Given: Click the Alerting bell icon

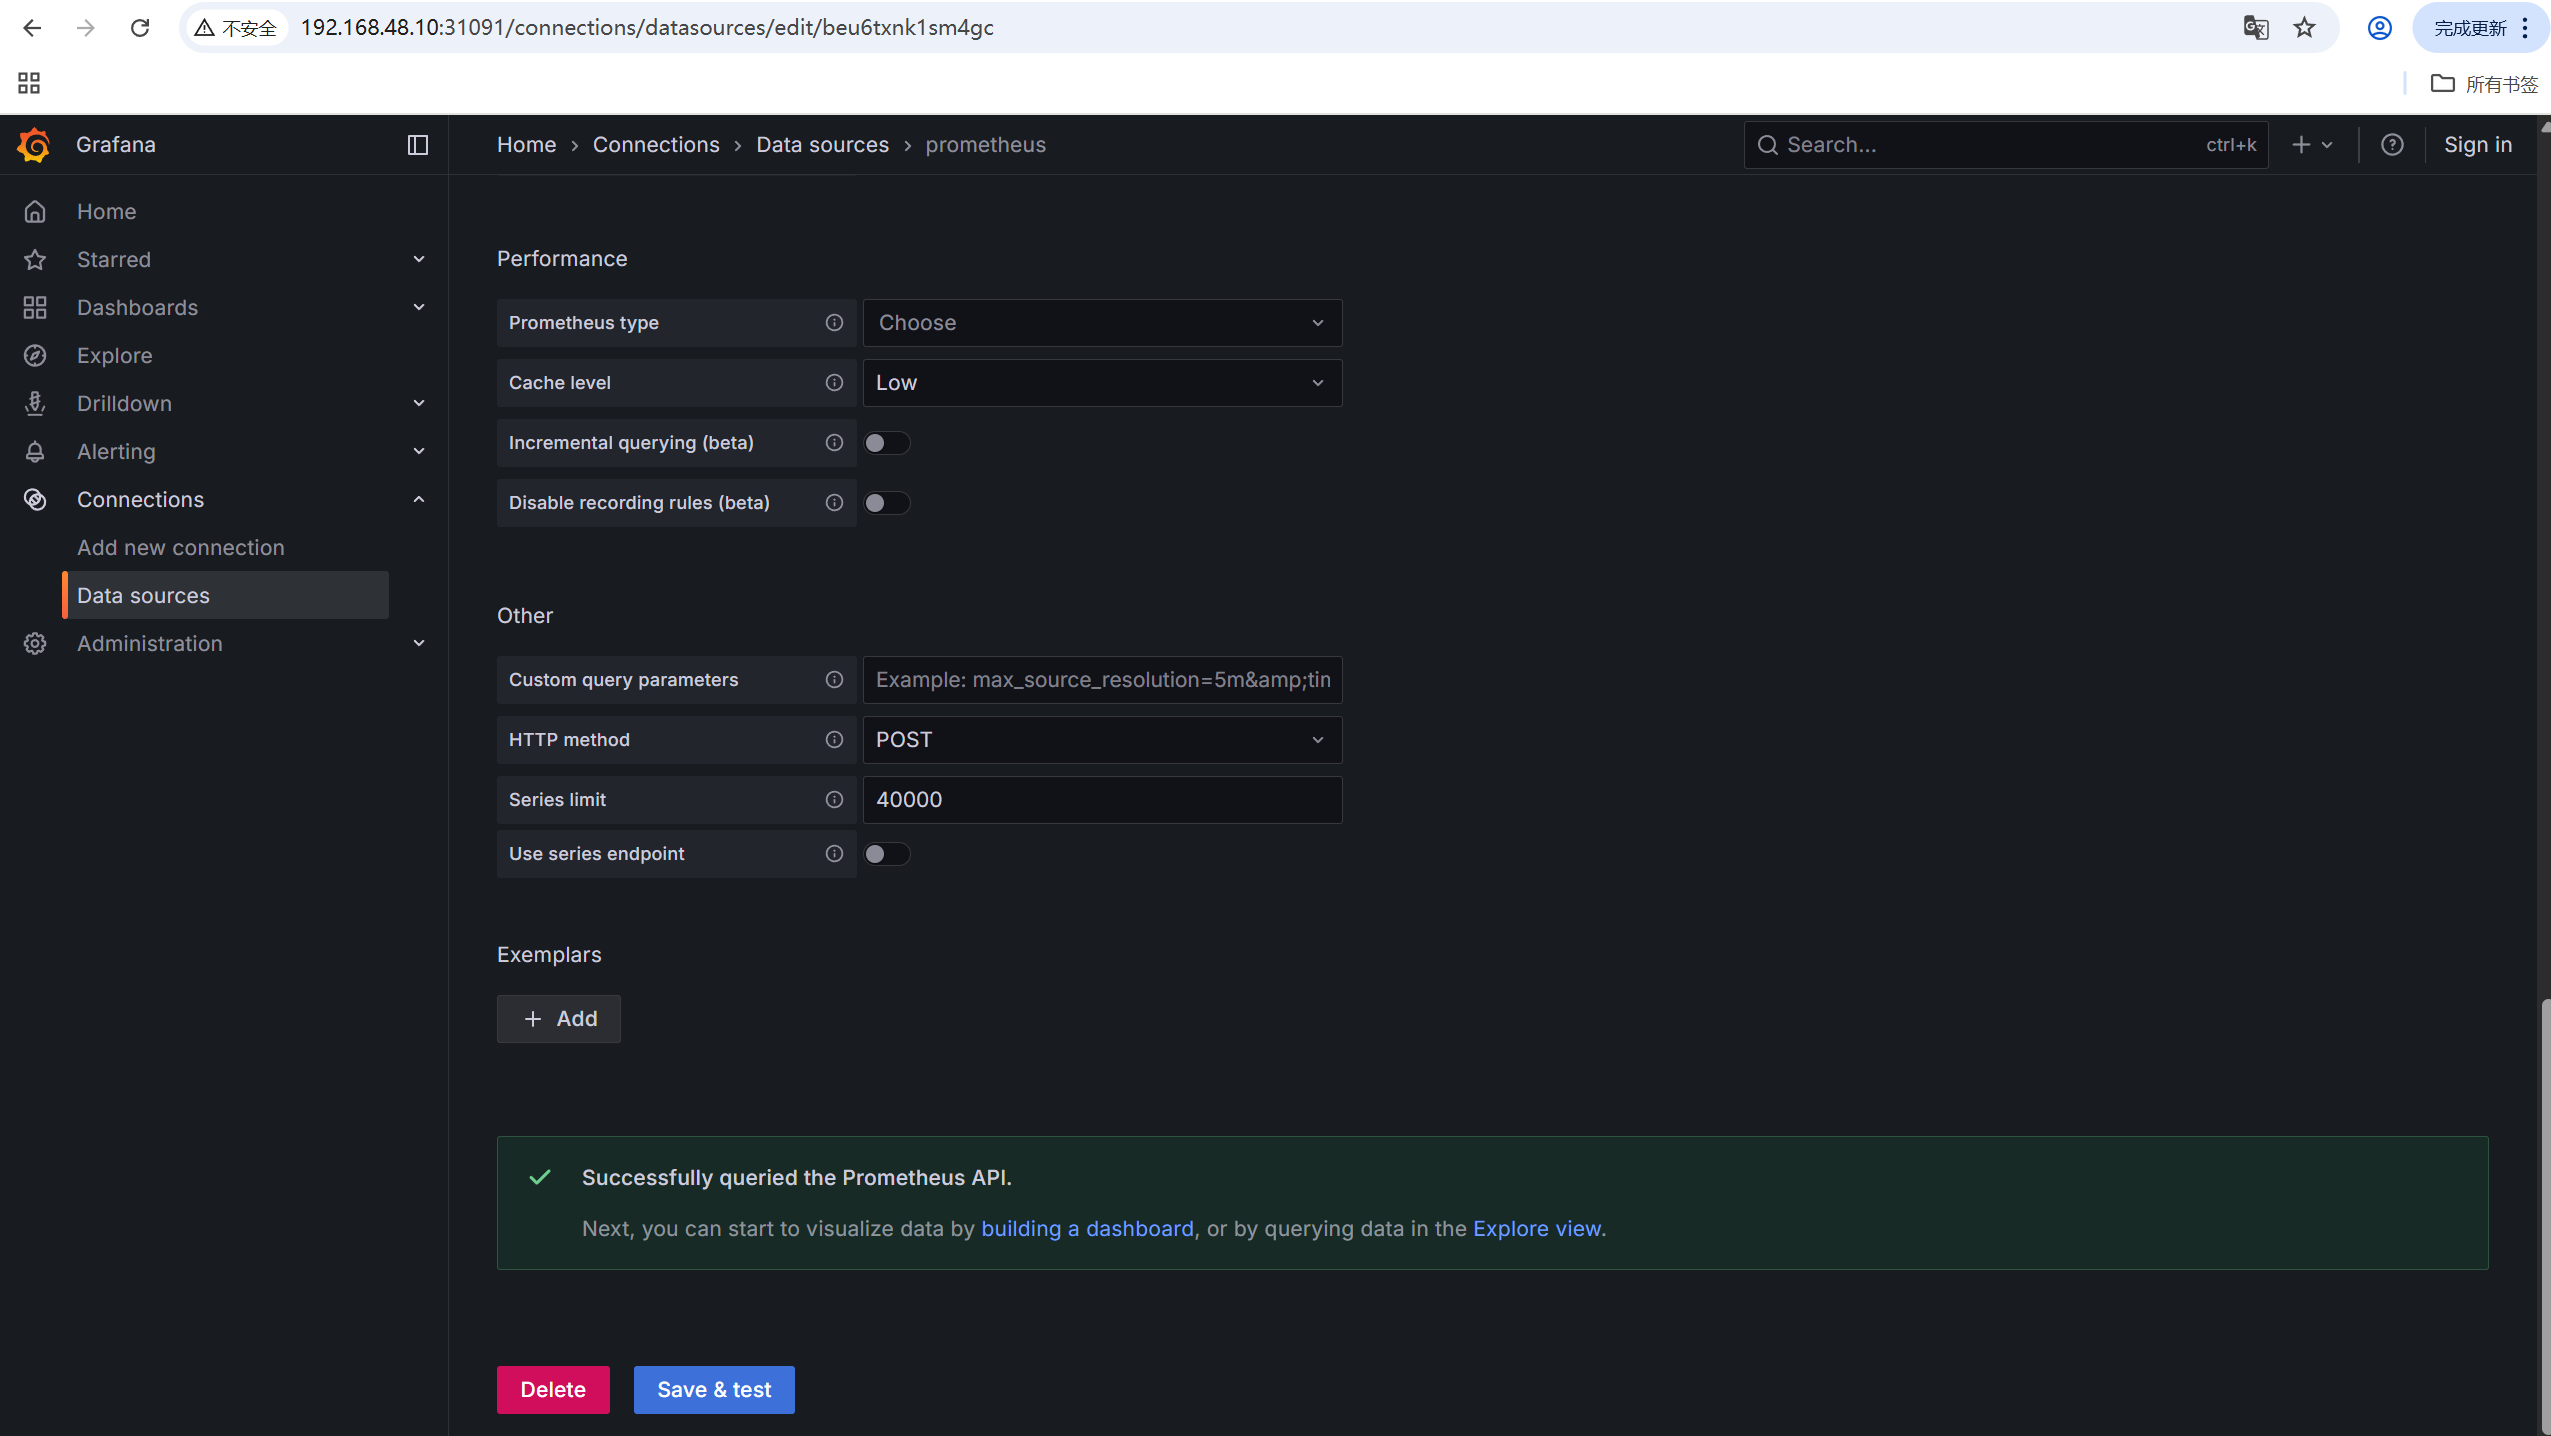Looking at the screenshot, I should (x=35, y=452).
